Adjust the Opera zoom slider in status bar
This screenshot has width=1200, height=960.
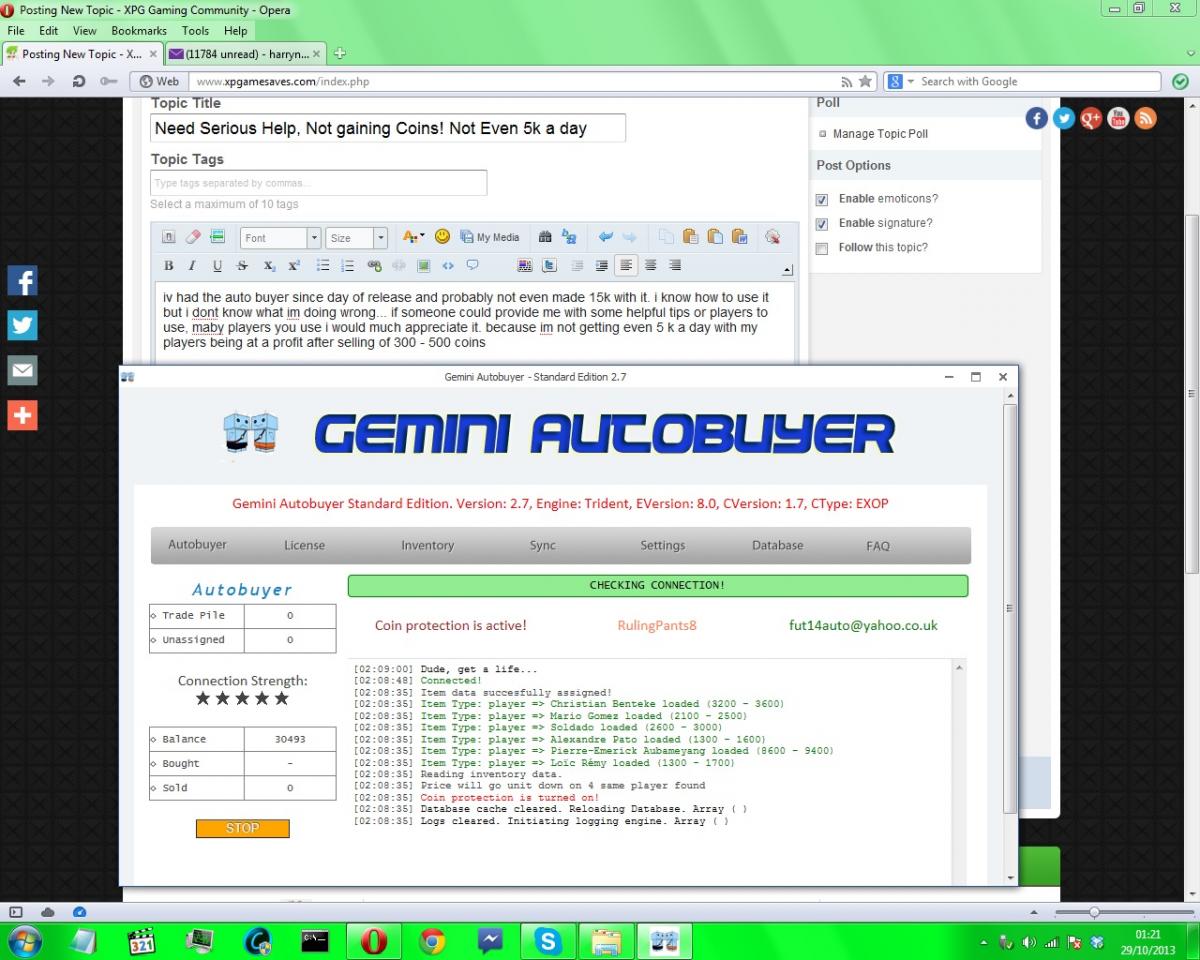click(x=1094, y=912)
